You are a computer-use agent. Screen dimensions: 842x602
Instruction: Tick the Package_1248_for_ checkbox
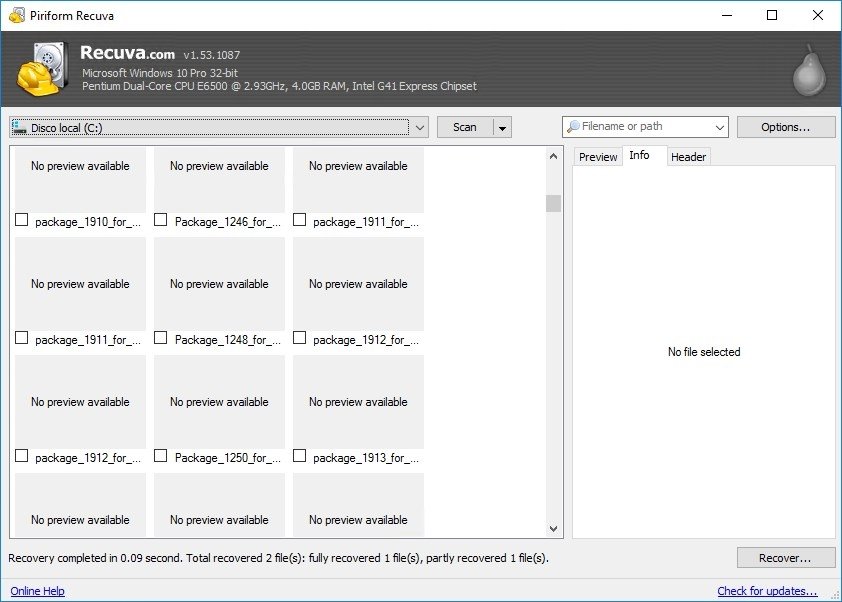tap(160, 338)
